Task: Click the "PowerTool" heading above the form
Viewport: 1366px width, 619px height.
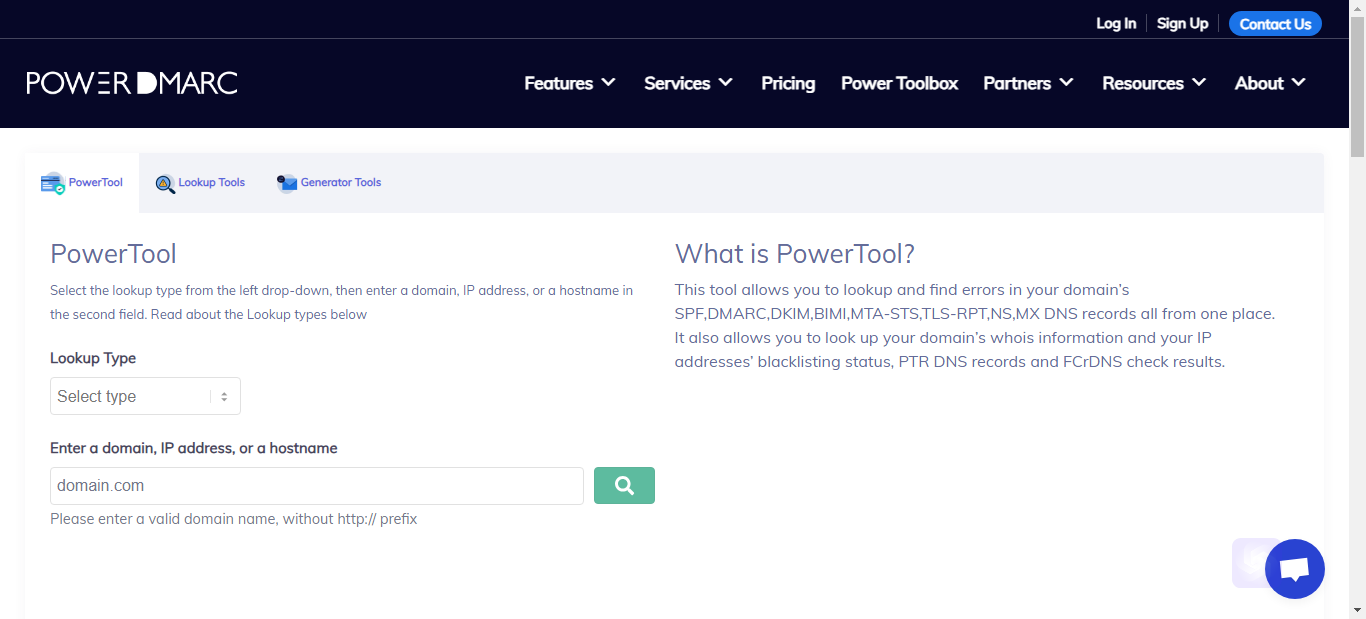Action: point(113,254)
